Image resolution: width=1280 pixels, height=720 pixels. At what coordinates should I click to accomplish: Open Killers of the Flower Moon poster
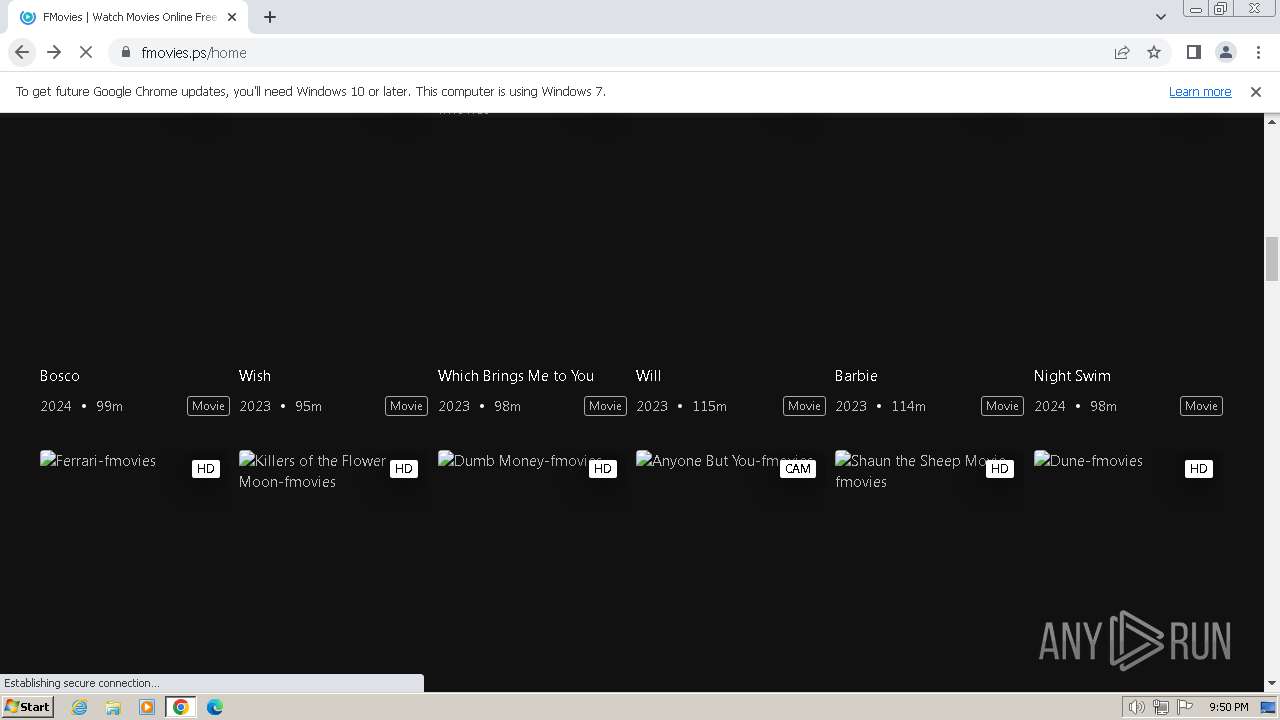313,471
